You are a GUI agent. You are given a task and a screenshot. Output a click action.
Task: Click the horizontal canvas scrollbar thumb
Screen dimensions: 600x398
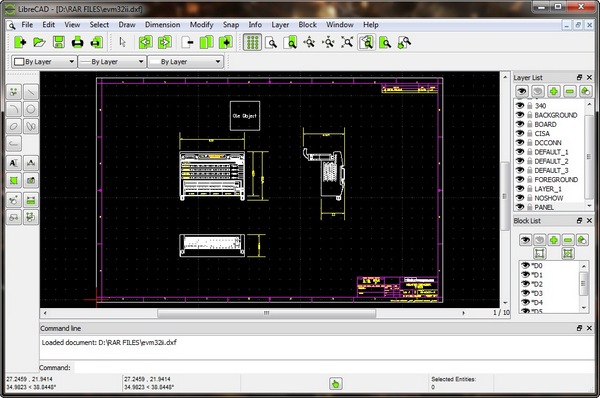pos(266,313)
